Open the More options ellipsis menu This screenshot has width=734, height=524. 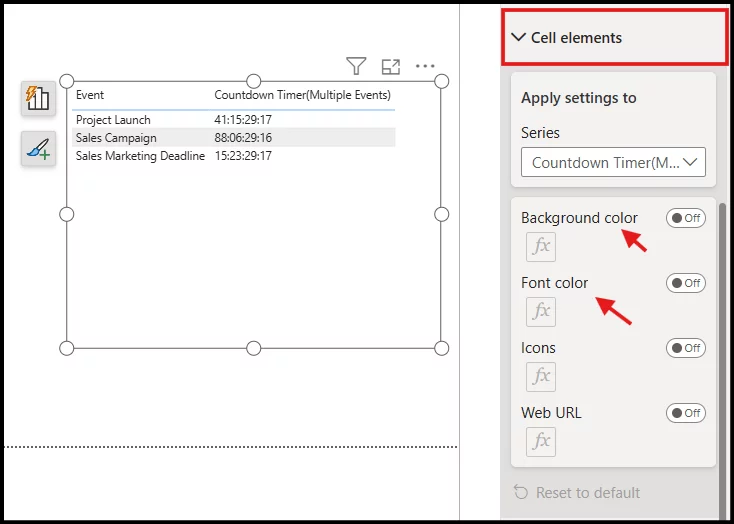[x=425, y=66]
